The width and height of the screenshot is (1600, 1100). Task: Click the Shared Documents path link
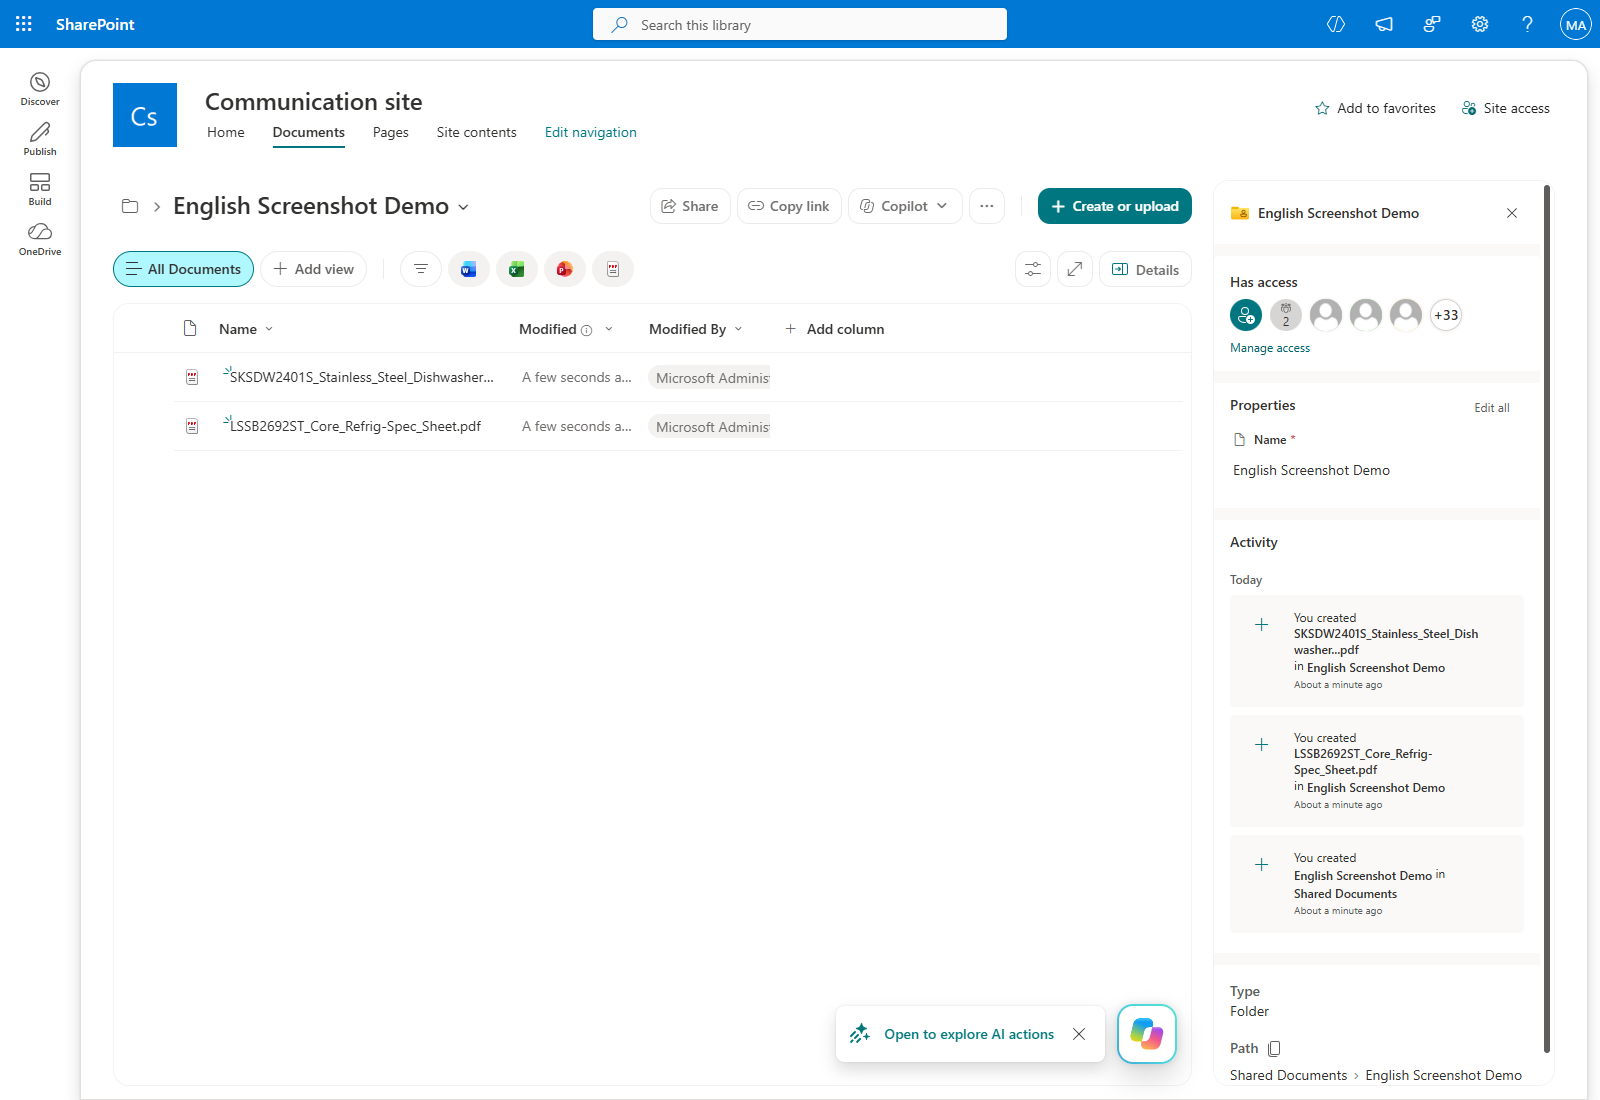pyautogui.click(x=1289, y=1075)
